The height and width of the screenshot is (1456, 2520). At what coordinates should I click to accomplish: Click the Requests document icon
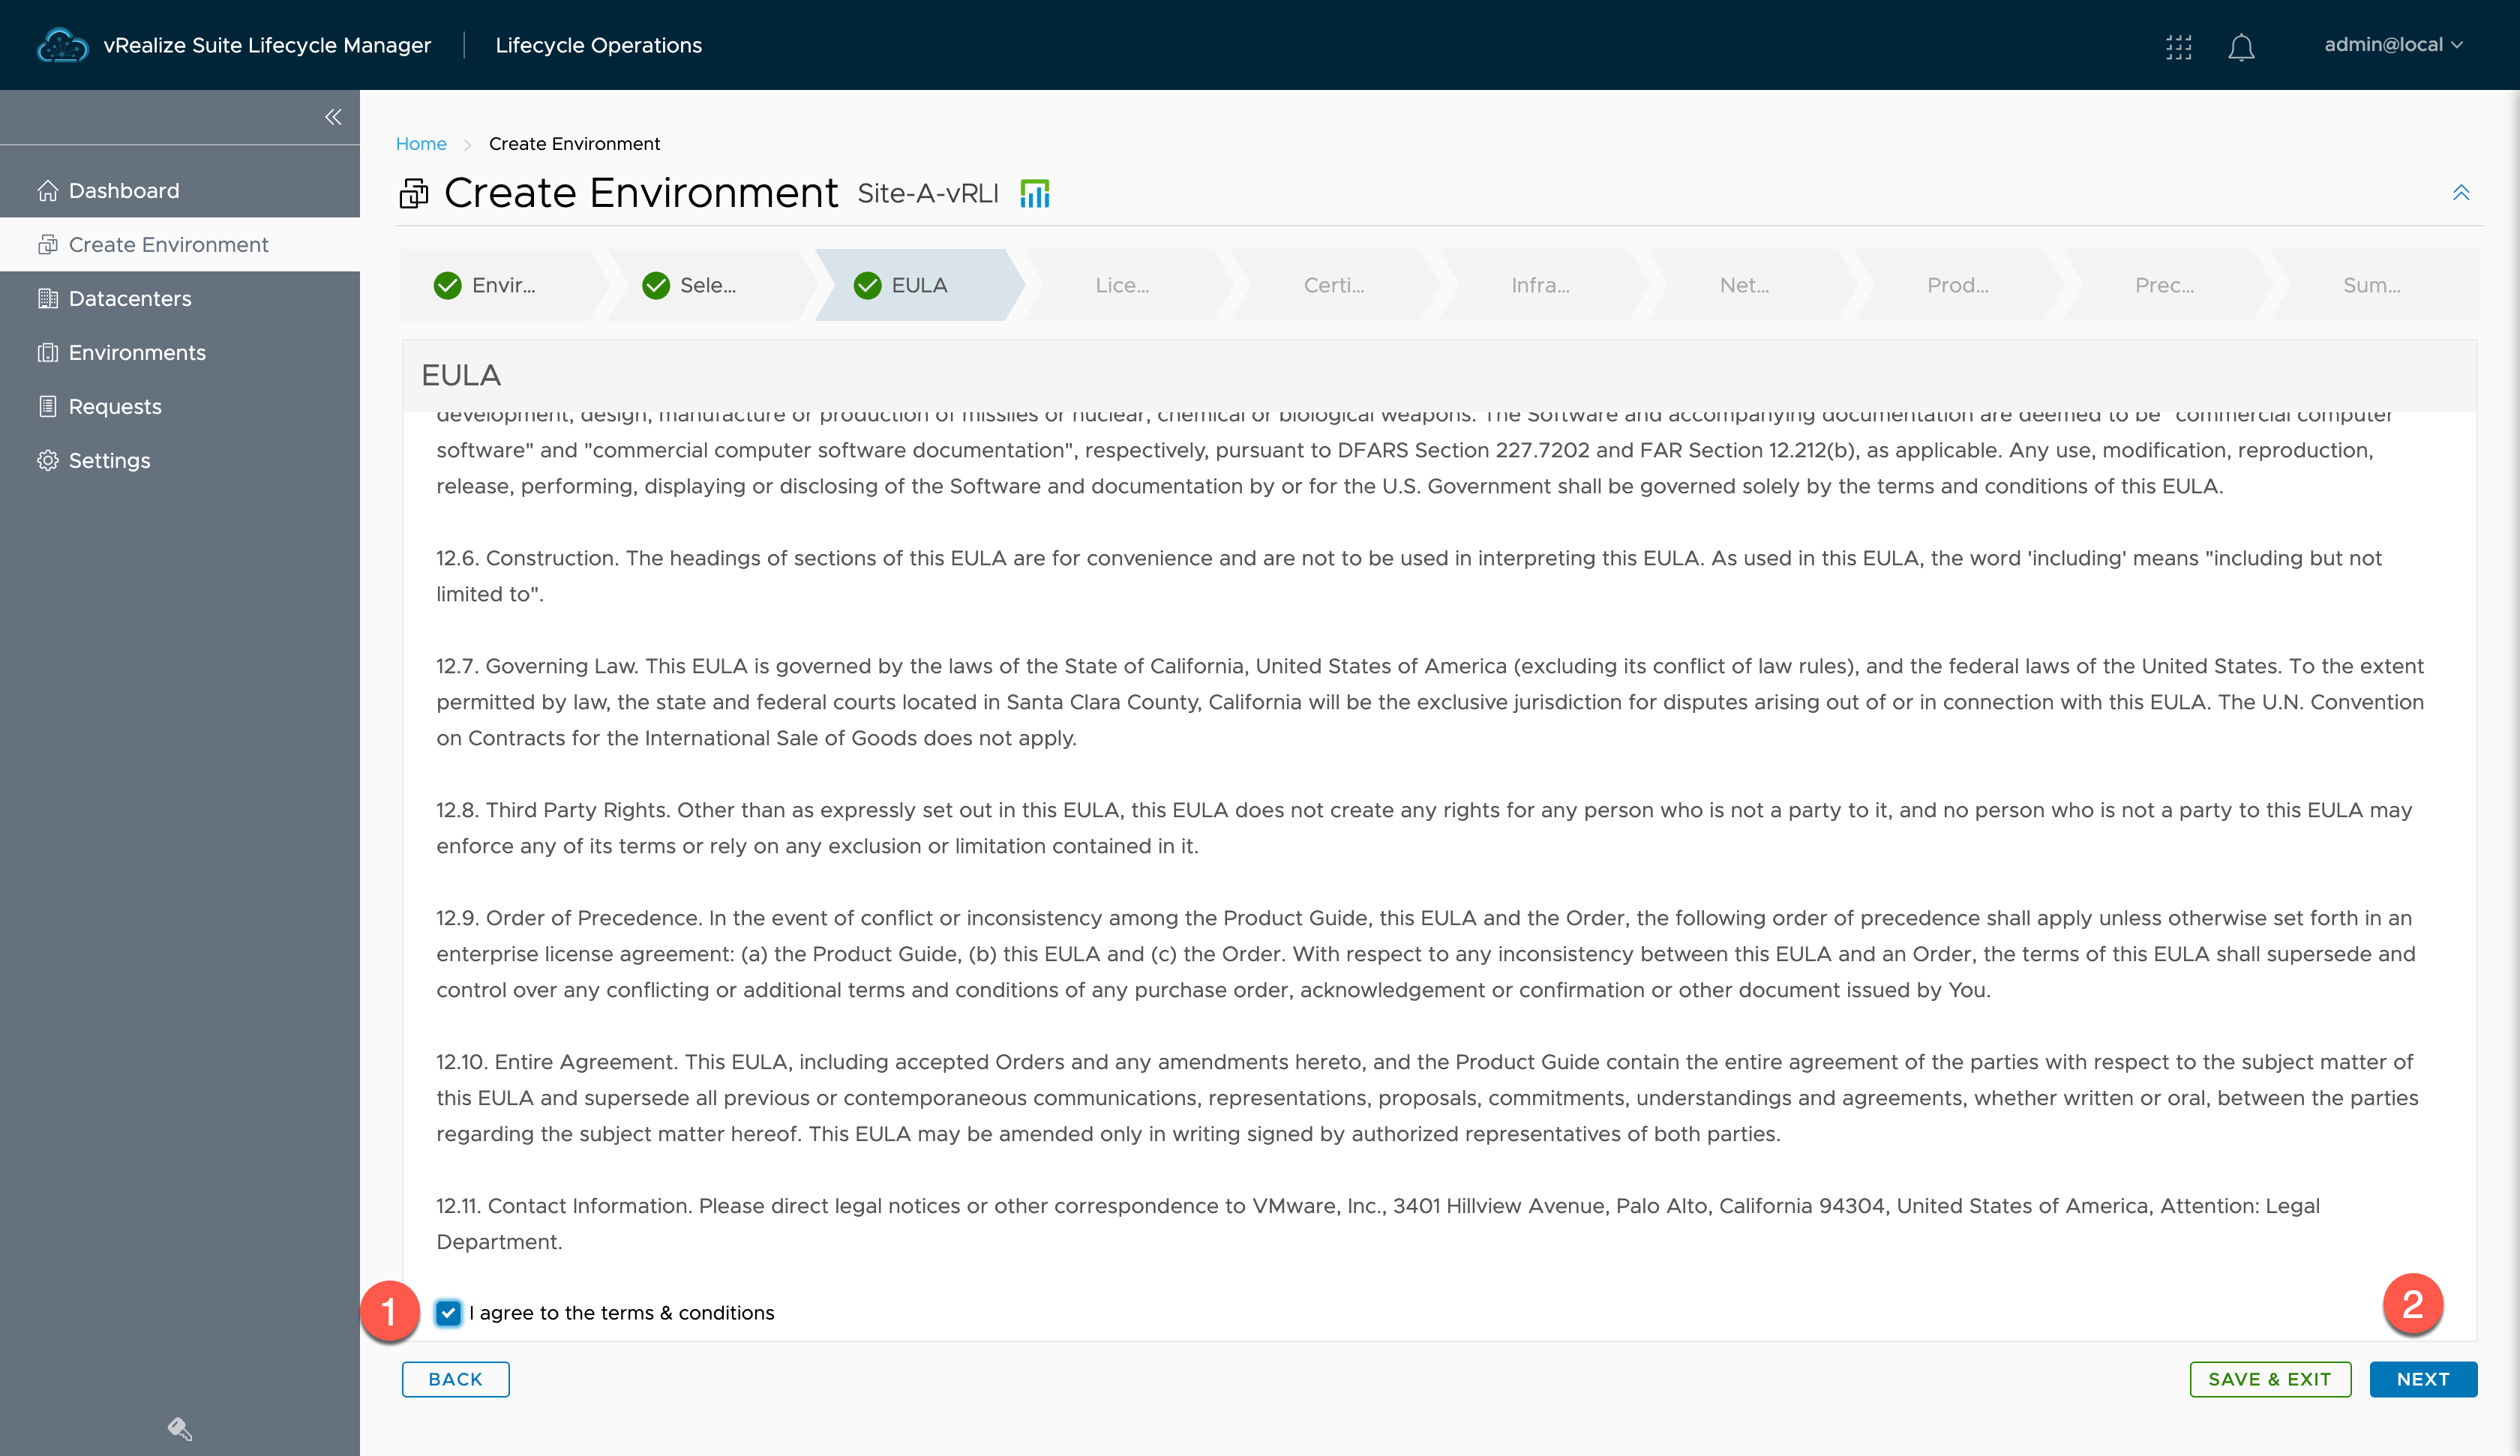pyautogui.click(x=48, y=406)
